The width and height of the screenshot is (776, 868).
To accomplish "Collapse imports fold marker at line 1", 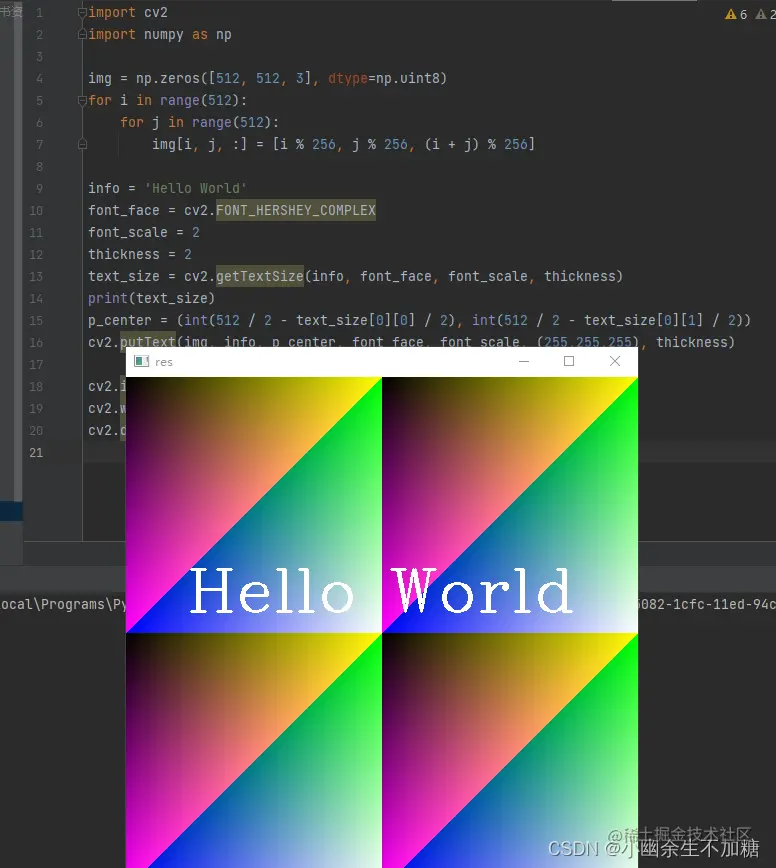I will coord(82,12).
